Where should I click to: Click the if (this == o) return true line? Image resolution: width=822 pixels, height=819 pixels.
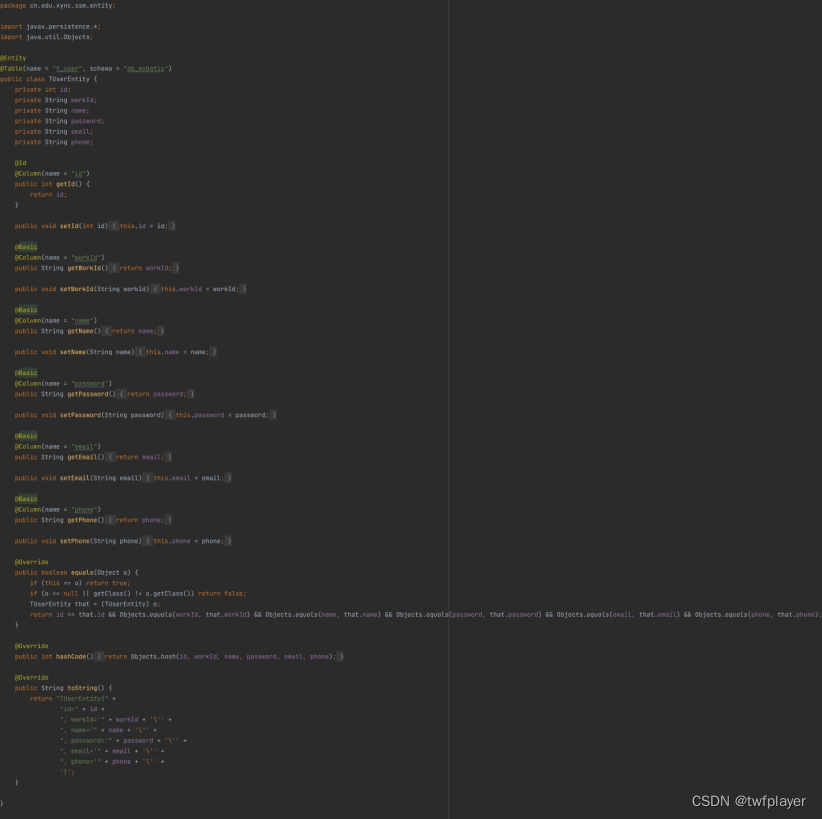pyautogui.click(x=80, y=583)
